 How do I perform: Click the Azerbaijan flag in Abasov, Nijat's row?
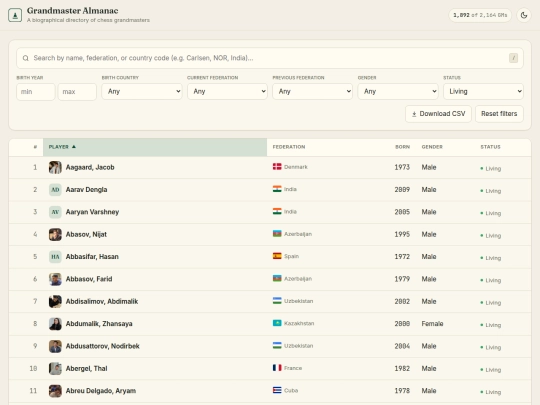277,234
